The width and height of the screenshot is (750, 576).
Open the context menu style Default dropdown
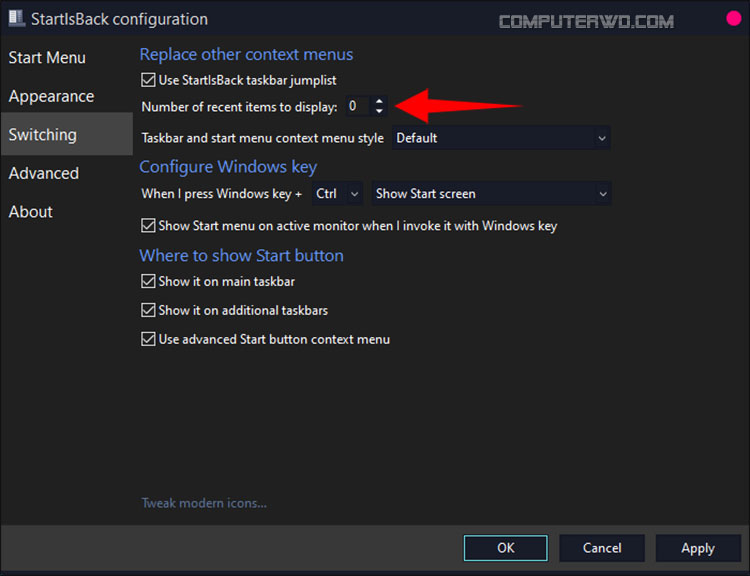point(501,138)
